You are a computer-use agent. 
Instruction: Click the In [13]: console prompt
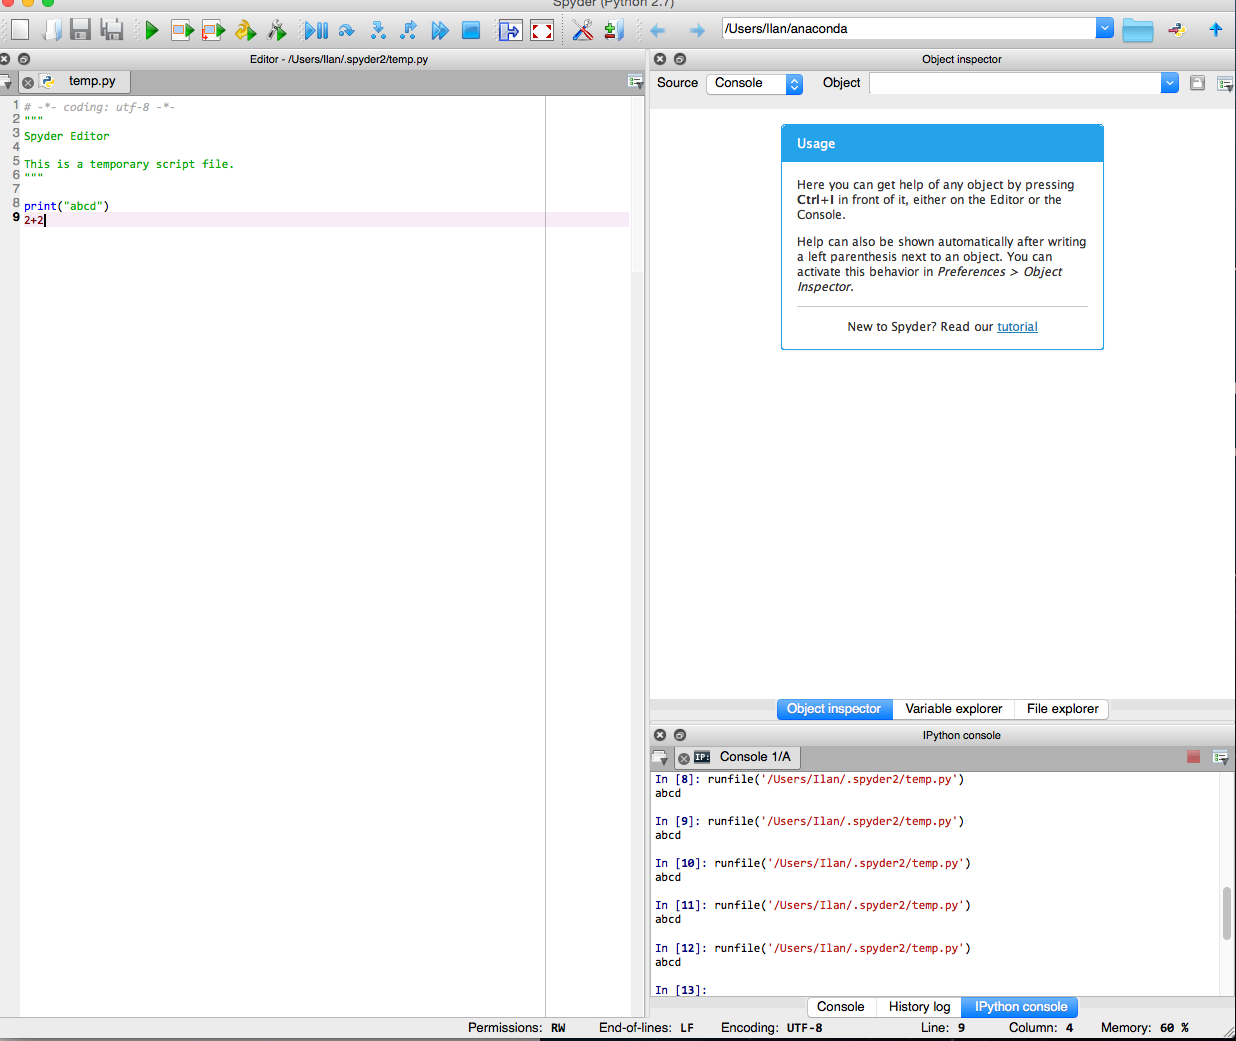point(681,990)
